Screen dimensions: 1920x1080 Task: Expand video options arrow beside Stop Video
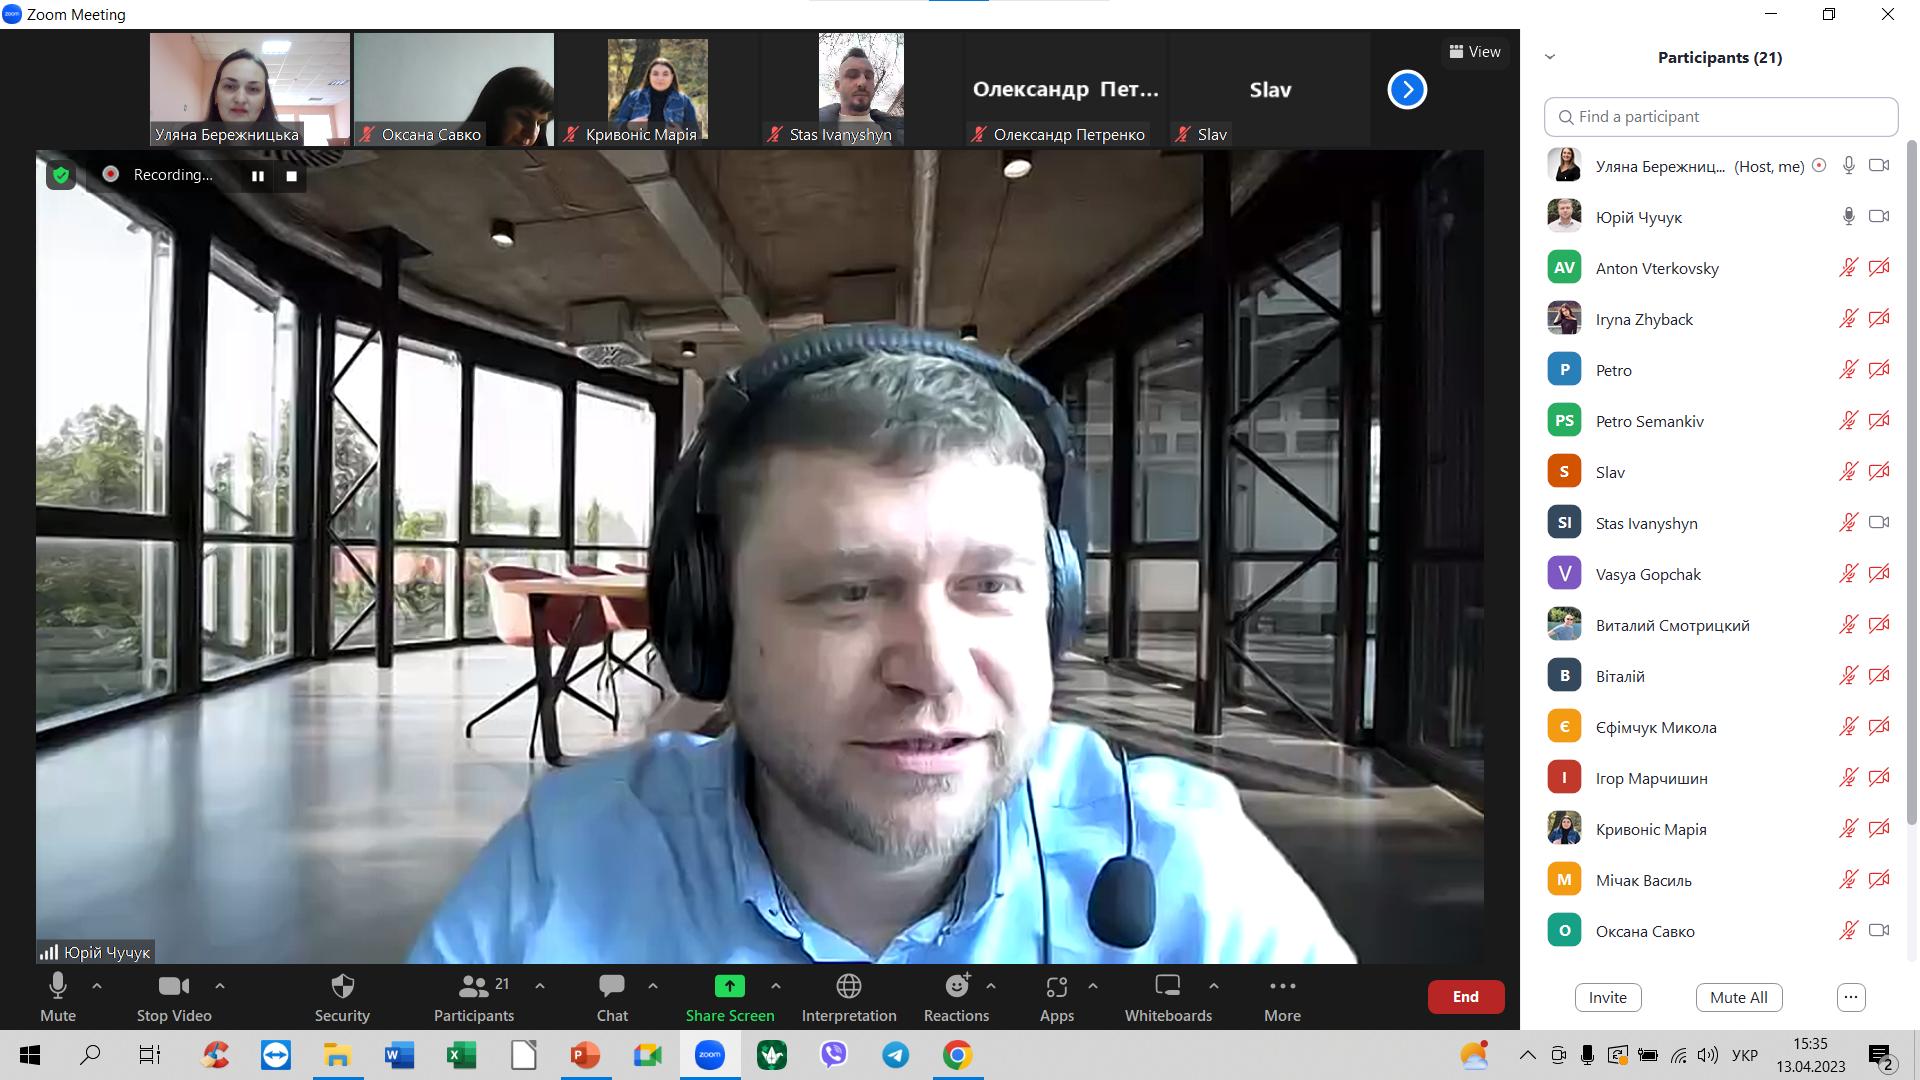pos(220,986)
